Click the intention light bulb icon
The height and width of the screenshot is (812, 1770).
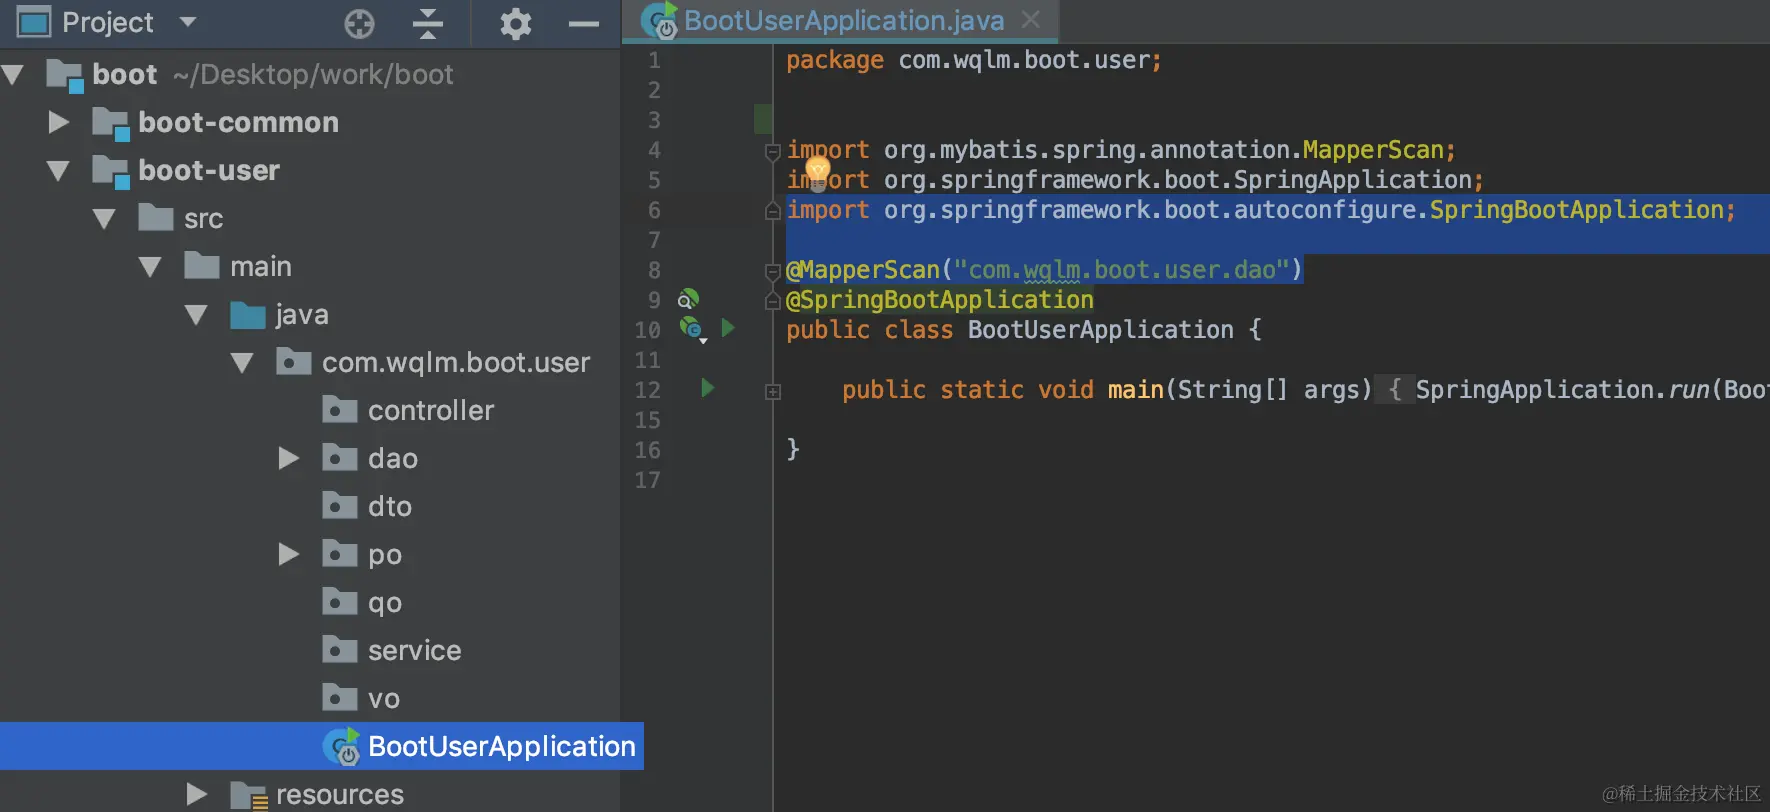click(x=818, y=172)
